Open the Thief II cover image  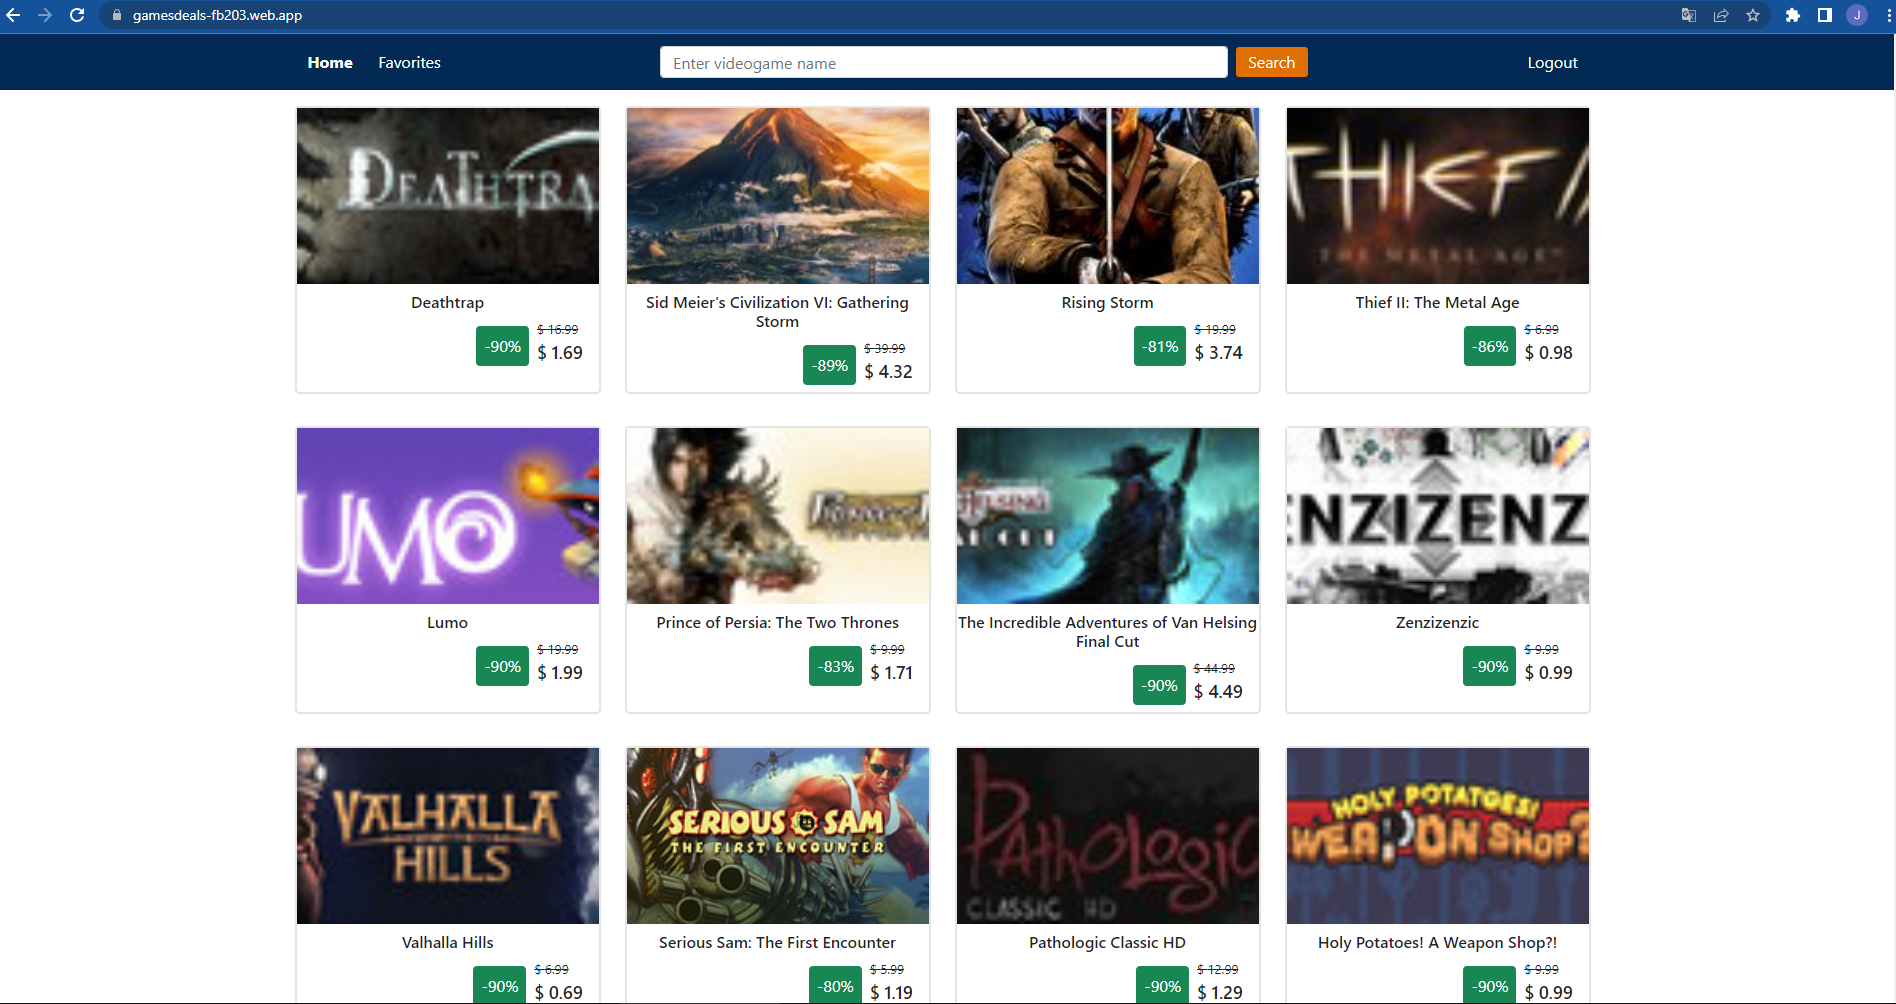pyautogui.click(x=1438, y=196)
